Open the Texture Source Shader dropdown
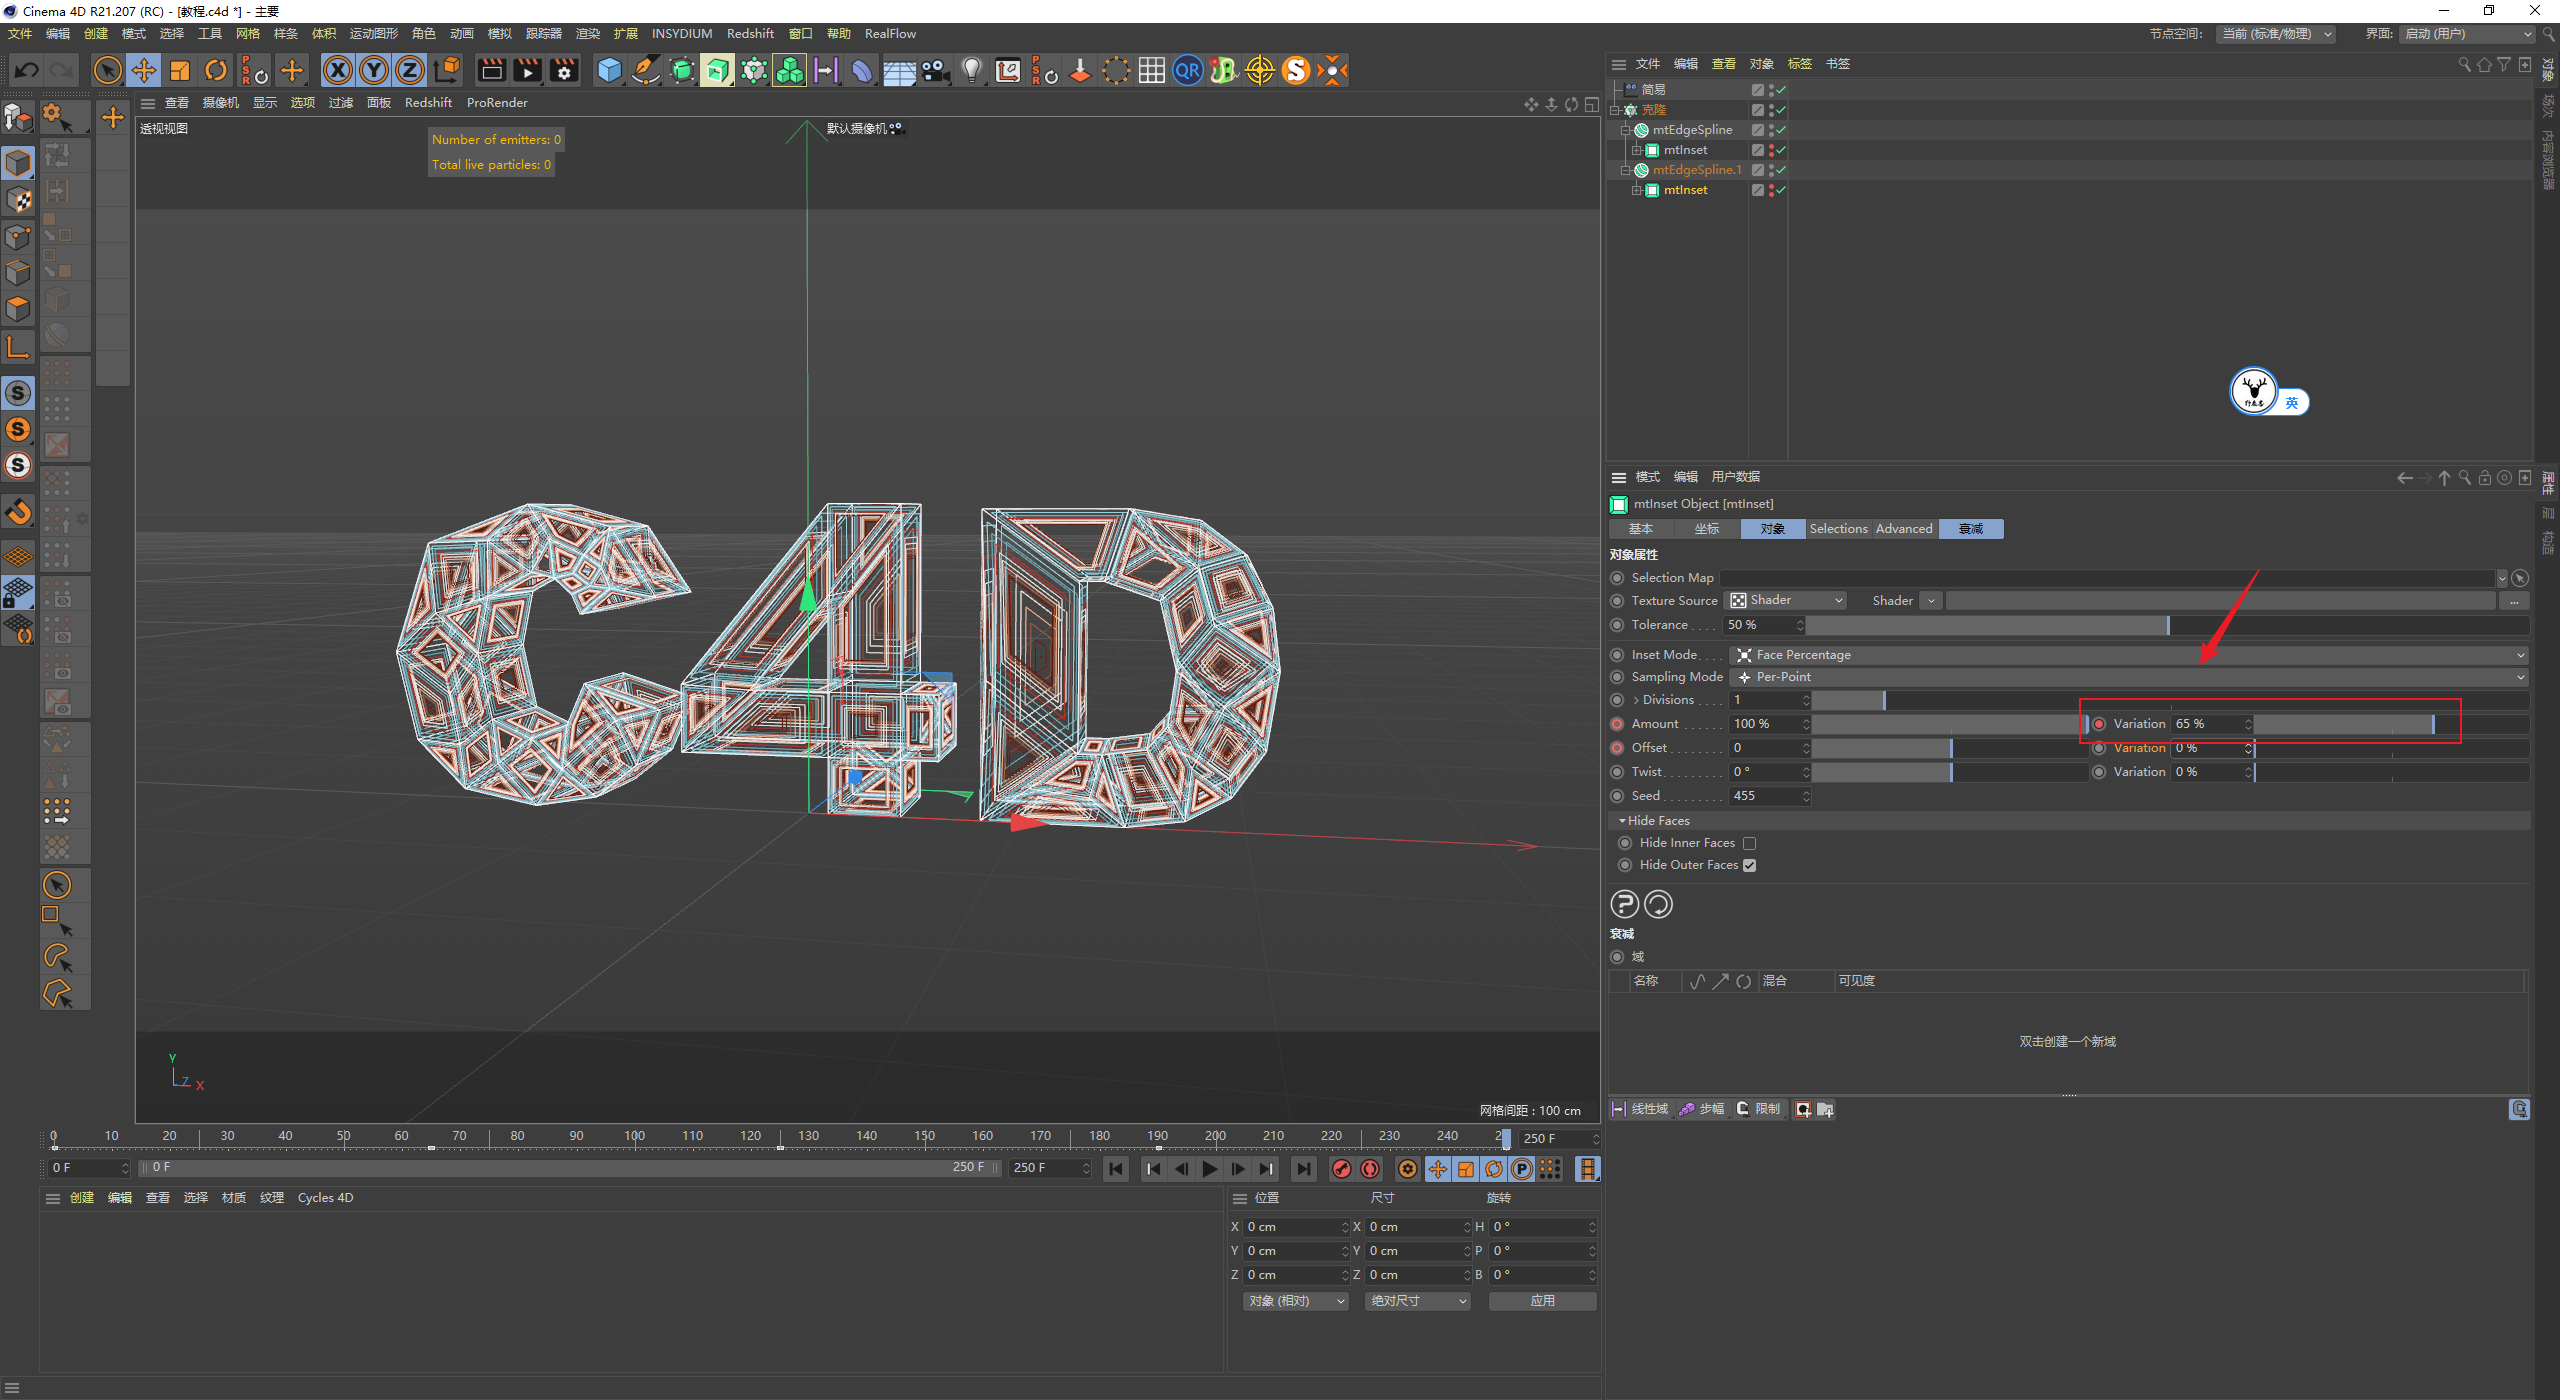Screen dimensions: 2560x1400 coord(1787,600)
